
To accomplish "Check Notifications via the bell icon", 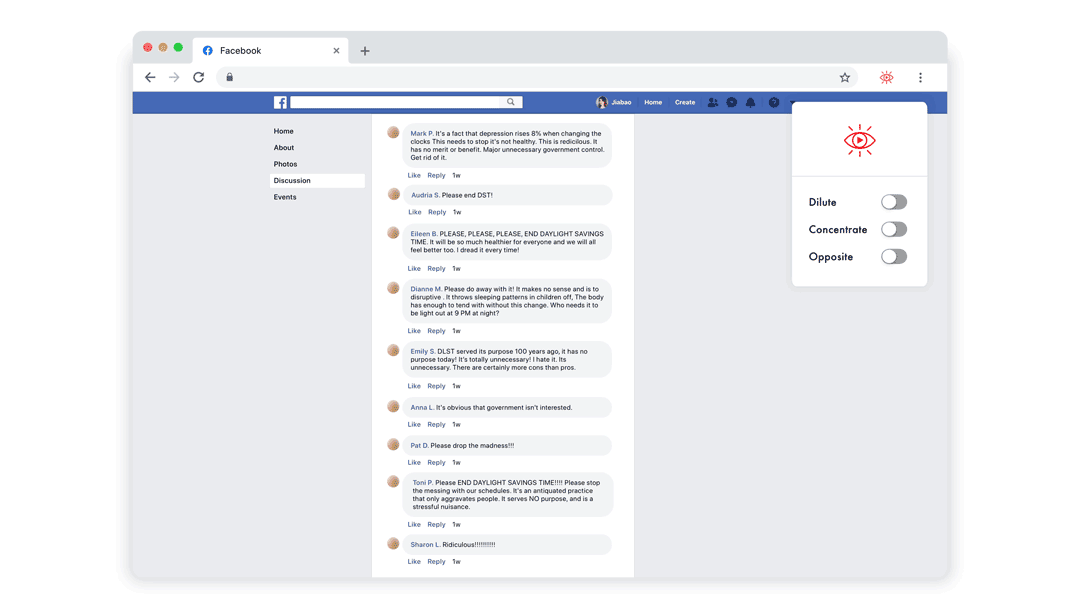I will coord(750,102).
